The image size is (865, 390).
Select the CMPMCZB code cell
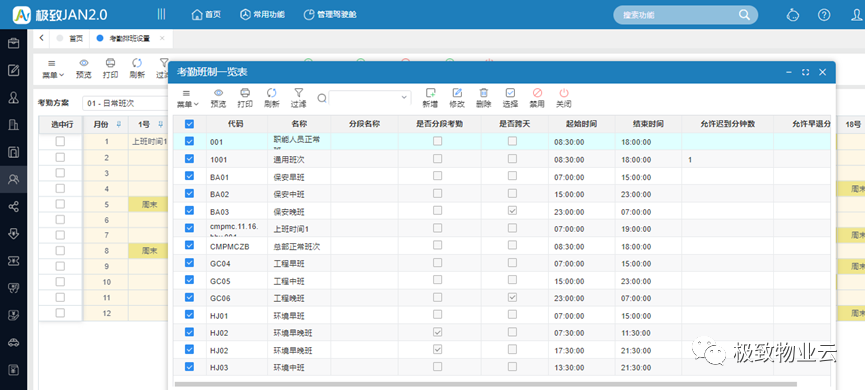(237, 247)
